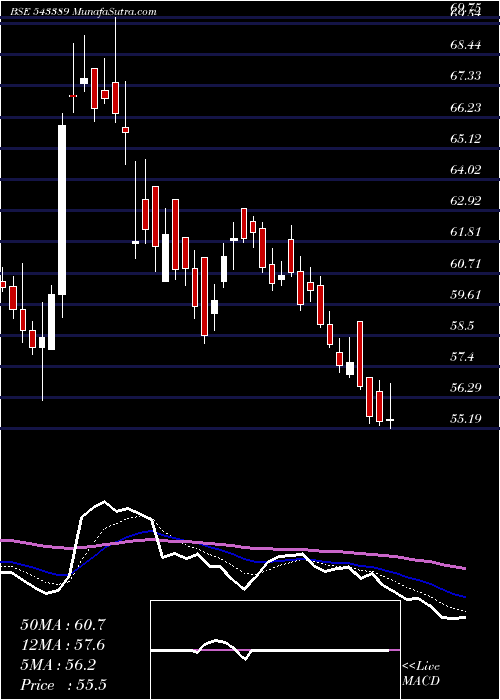Image resolution: width=500 pixels, height=700 pixels.
Task: Click the BSE ticker code label
Action: [40, 12]
